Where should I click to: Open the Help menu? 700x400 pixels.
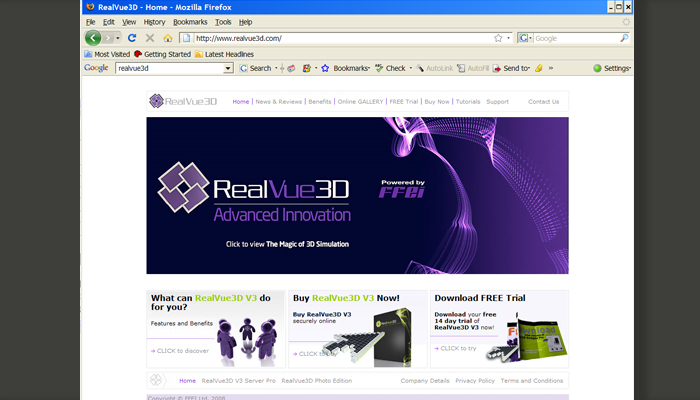(x=245, y=22)
